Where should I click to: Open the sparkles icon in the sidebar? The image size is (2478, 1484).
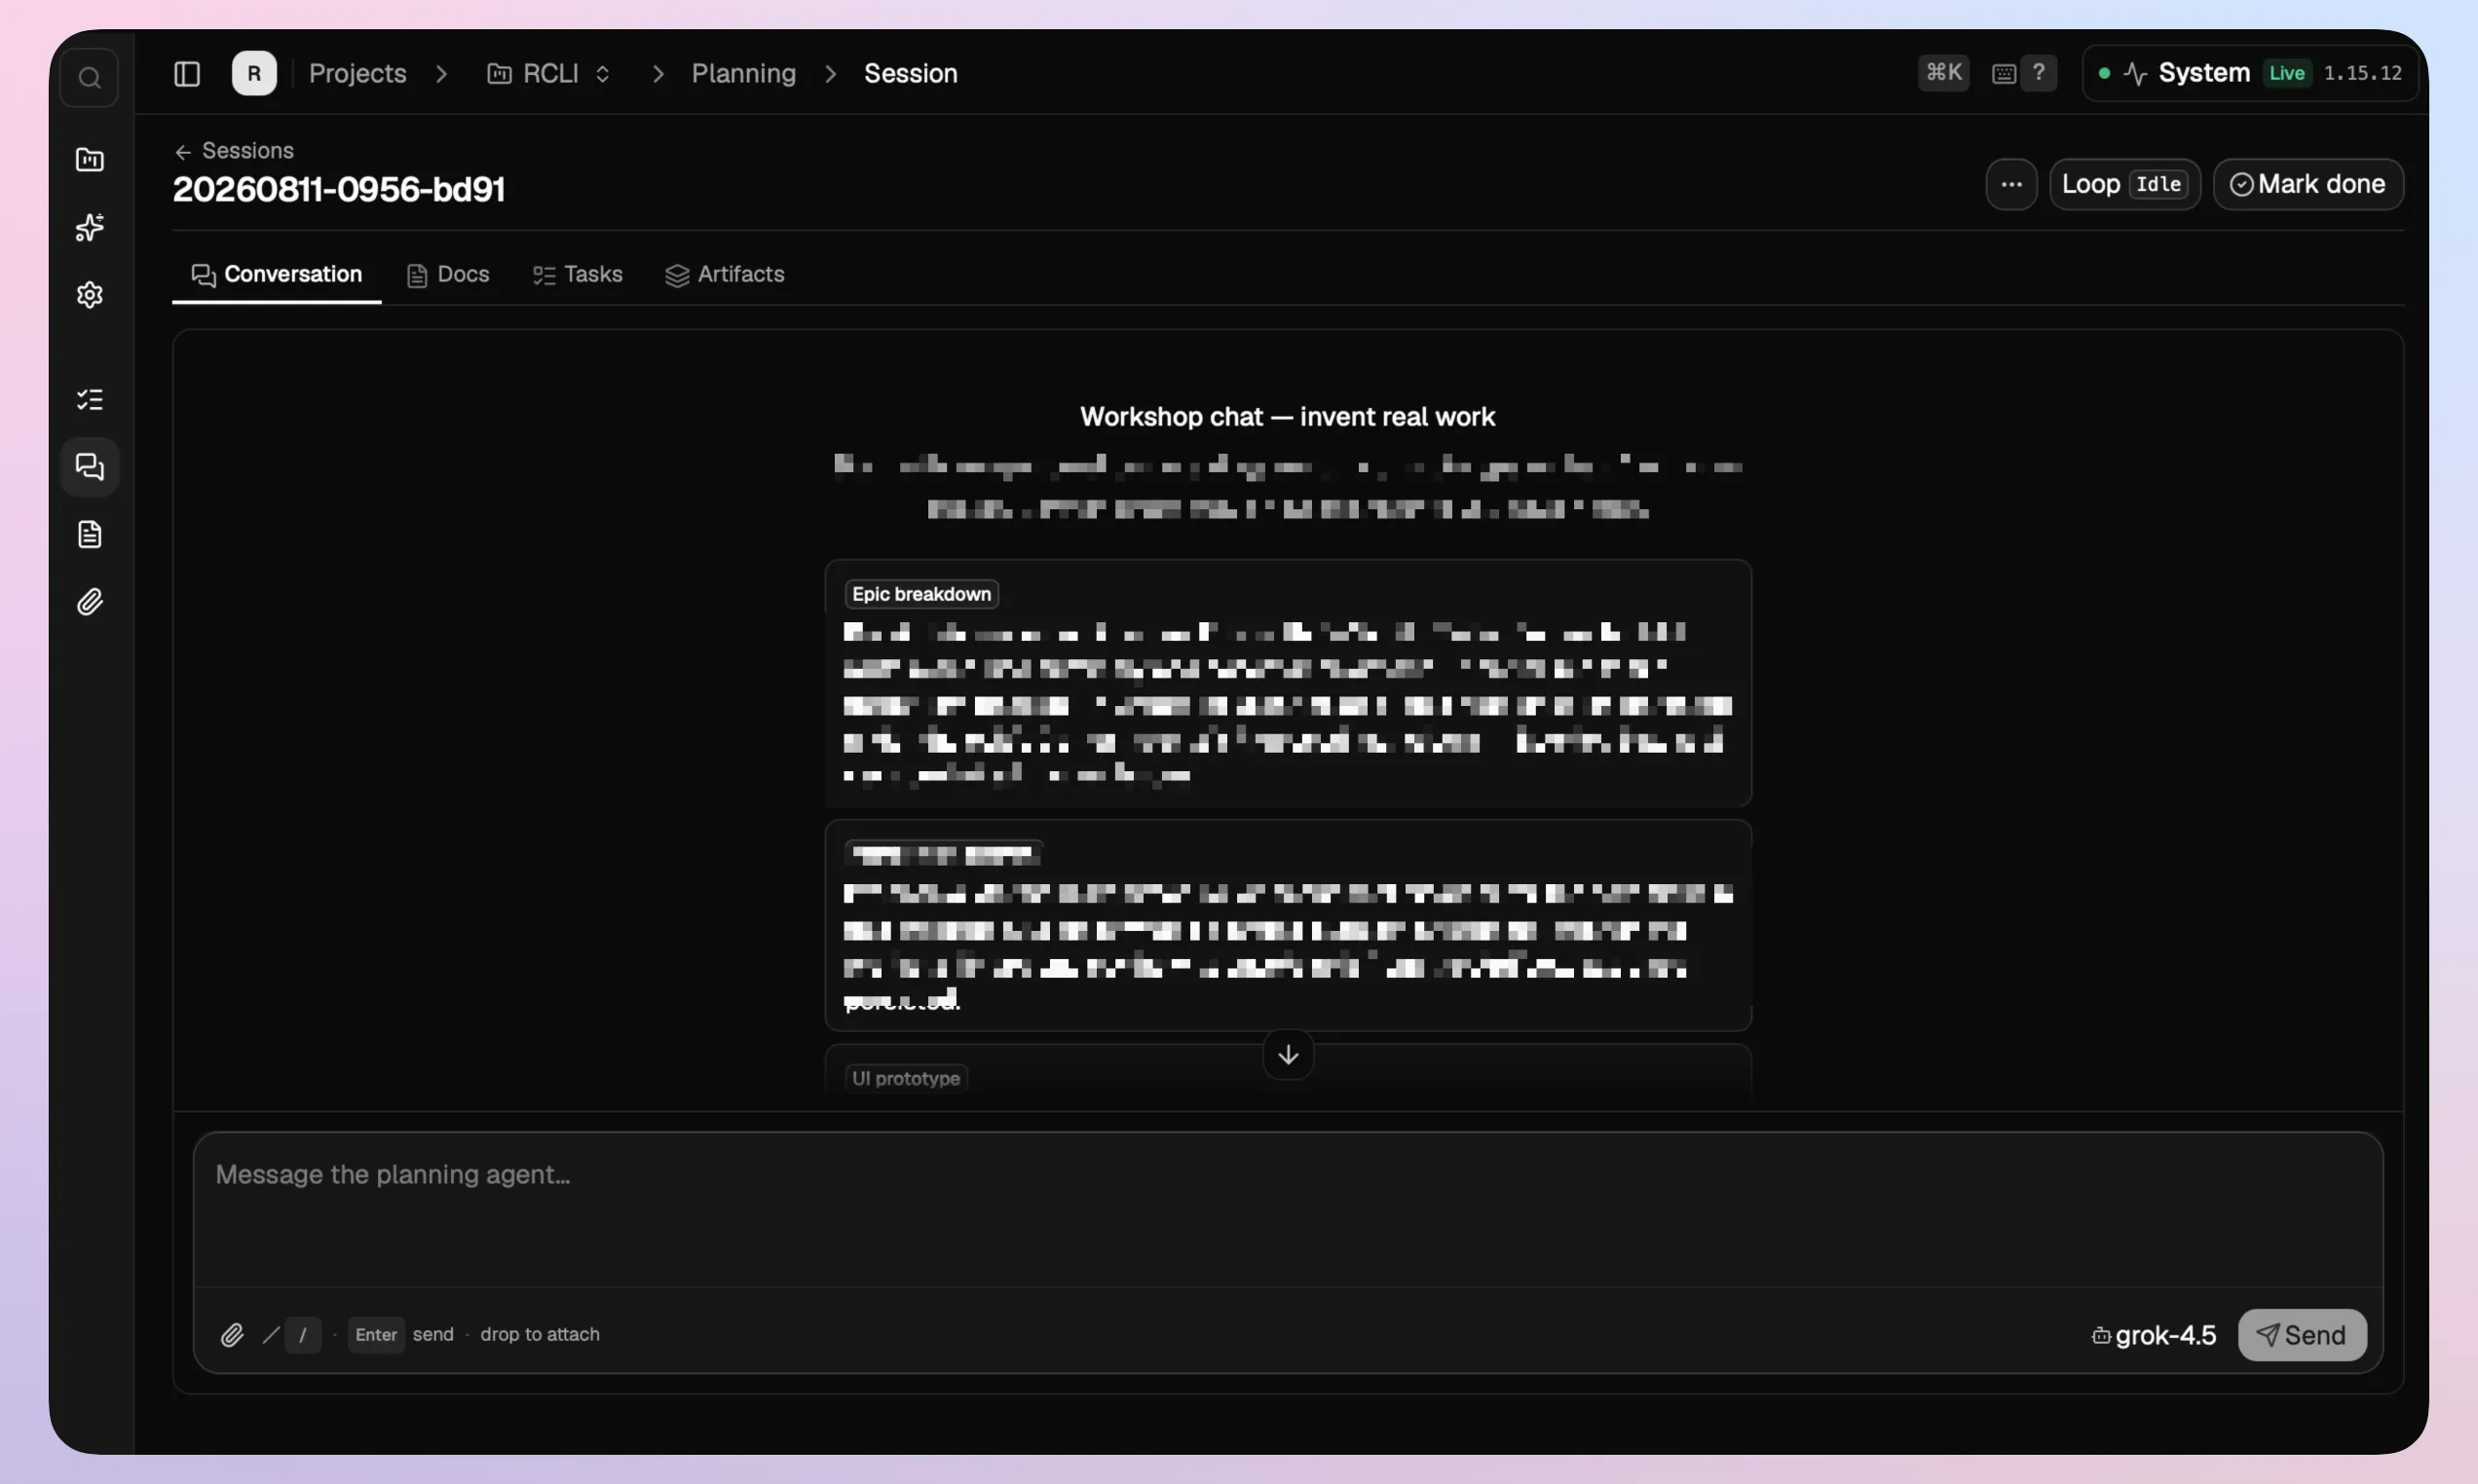(x=89, y=227)
